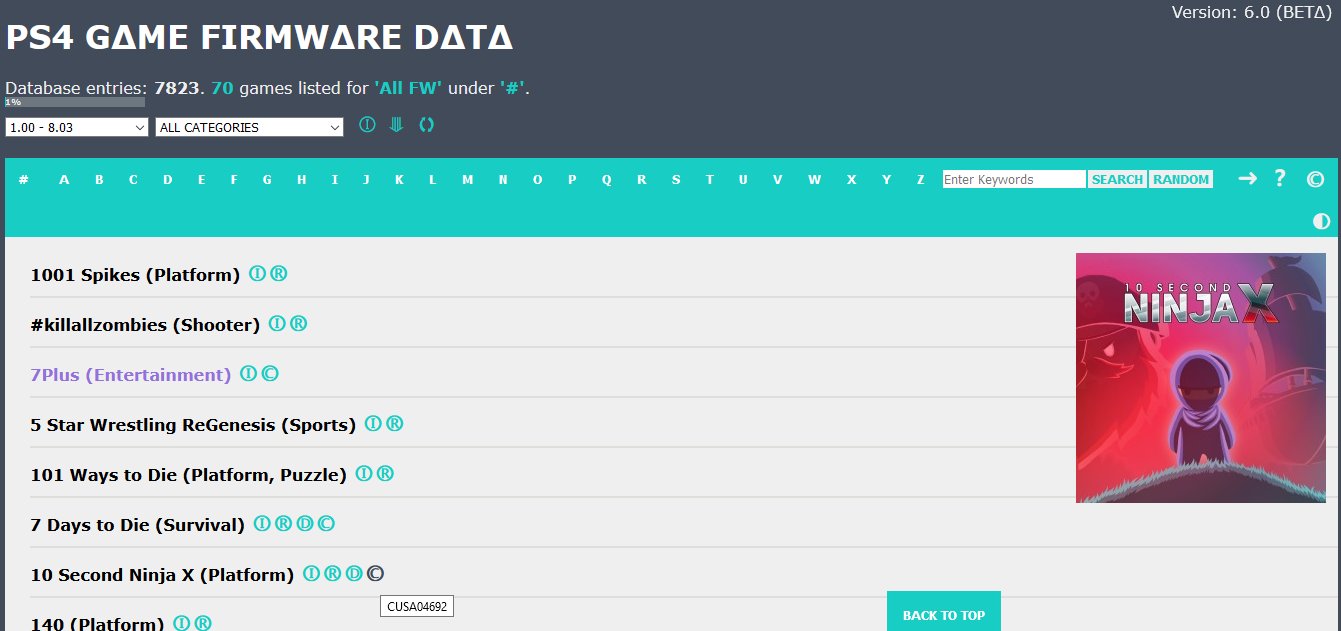This screenshot has height=631, width=1341.
Task: Select letter C in alphabet bar
Action: 133,179
